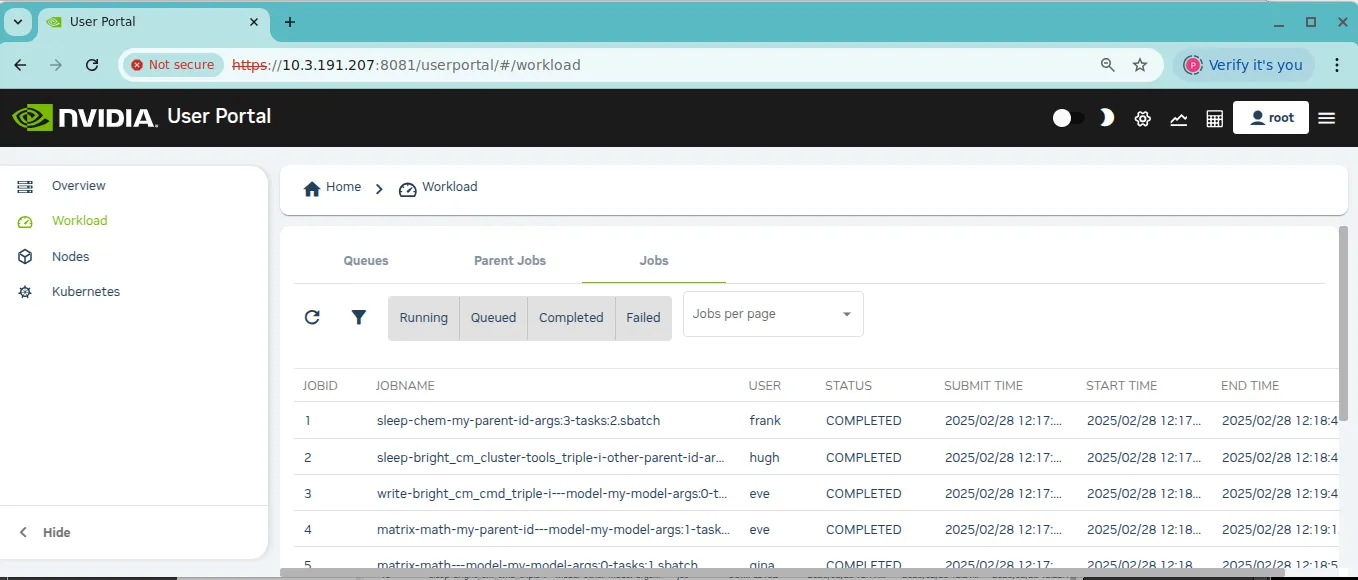Select Workload in the sidebar

click(x=79, y=221)
